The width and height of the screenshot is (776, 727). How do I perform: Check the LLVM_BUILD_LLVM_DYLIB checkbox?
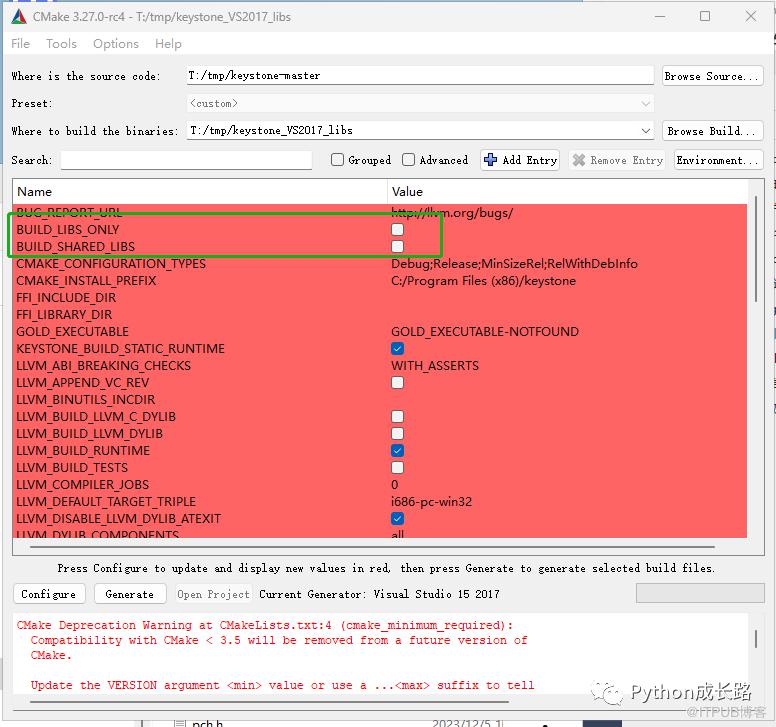point(397,434)
